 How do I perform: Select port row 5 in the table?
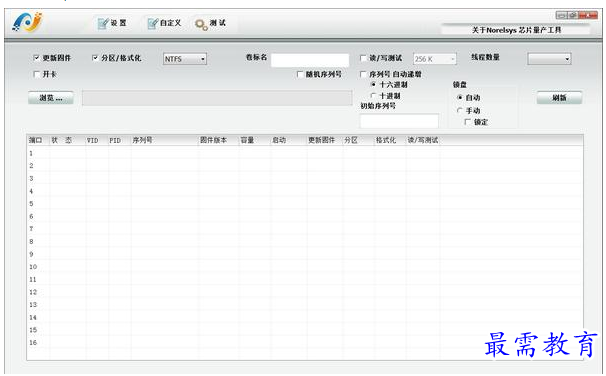click(305, 204)
